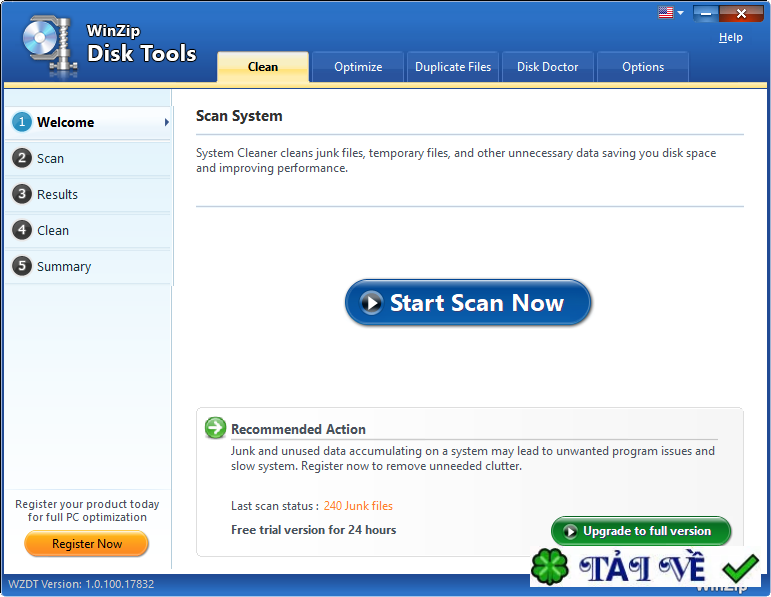Click the WinZip Disk Tools logo icon
771x597 pixels.
pyautogui.click(x=49, y=45)
